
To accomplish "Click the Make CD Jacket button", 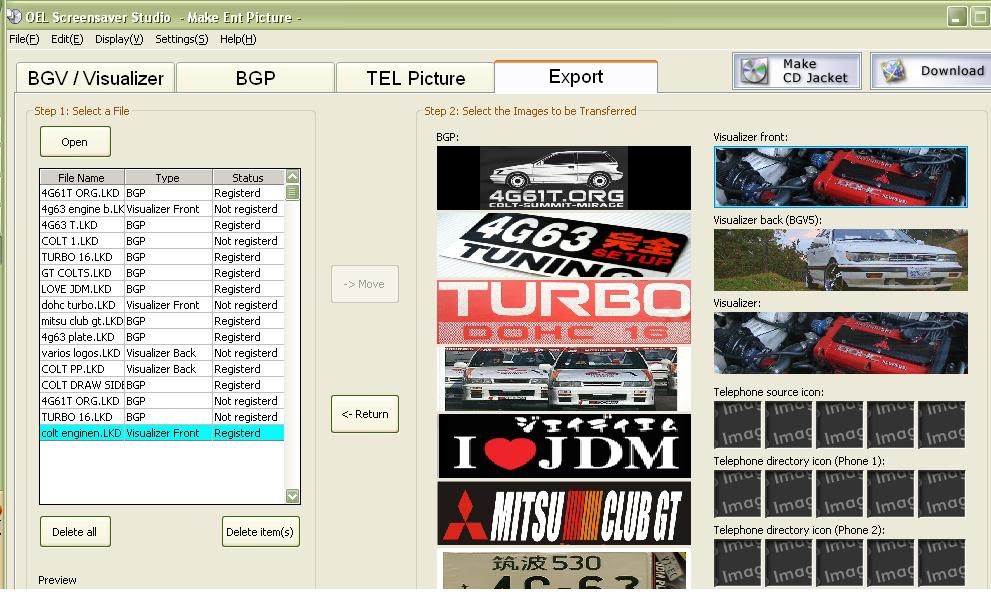I will coord(796,71).
